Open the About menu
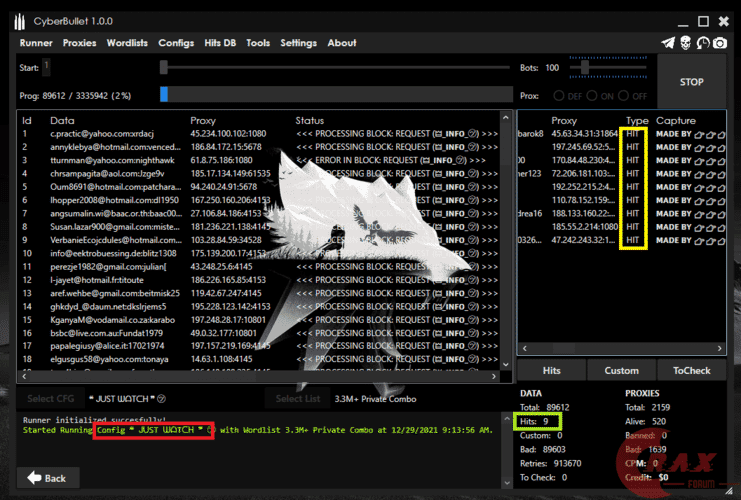Screen dimensions: 741x500 point(342,43)
